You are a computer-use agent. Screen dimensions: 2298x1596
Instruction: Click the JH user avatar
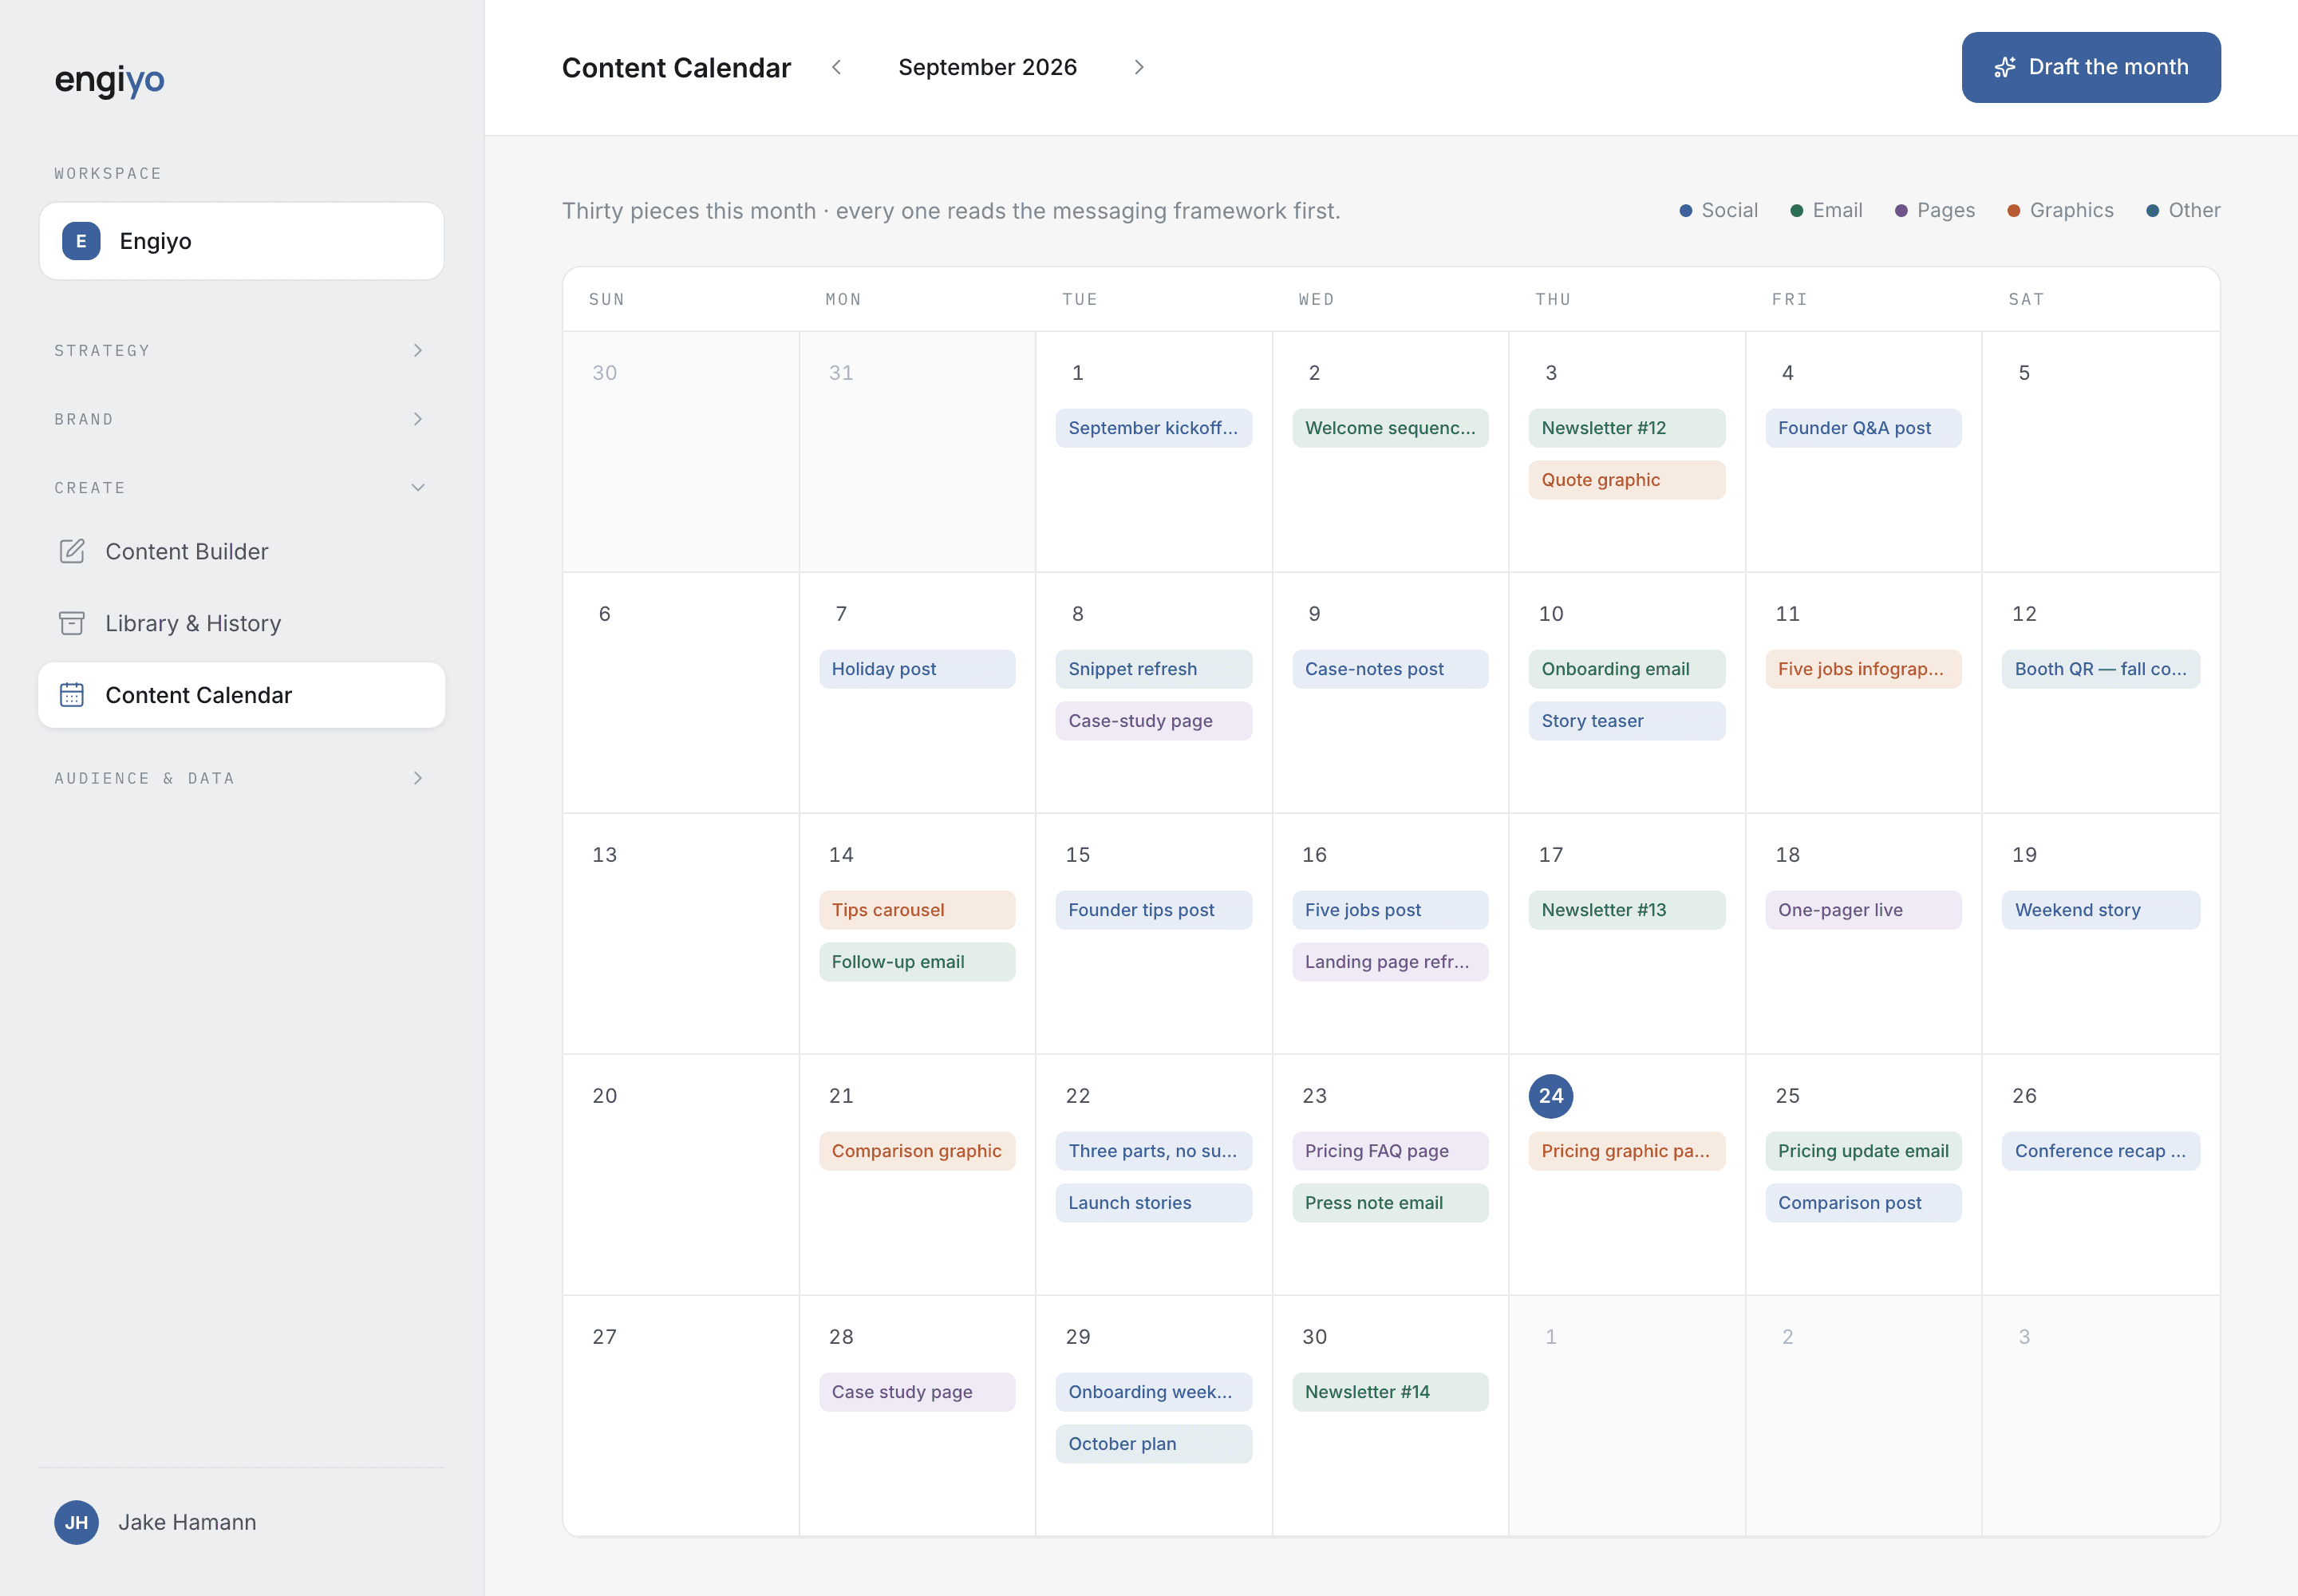76,1522
